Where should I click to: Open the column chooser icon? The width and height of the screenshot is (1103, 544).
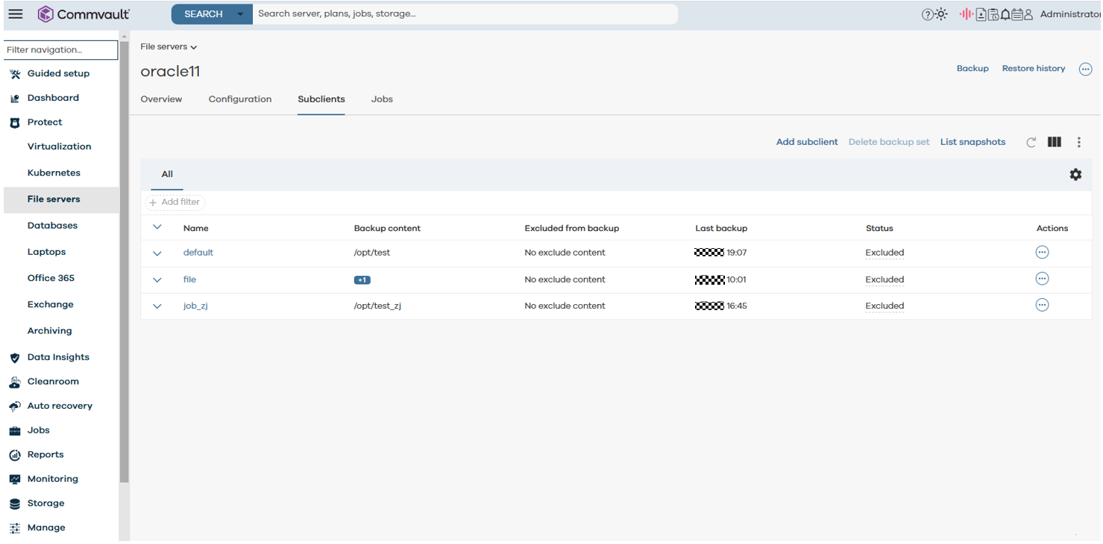coord(1054,143)
